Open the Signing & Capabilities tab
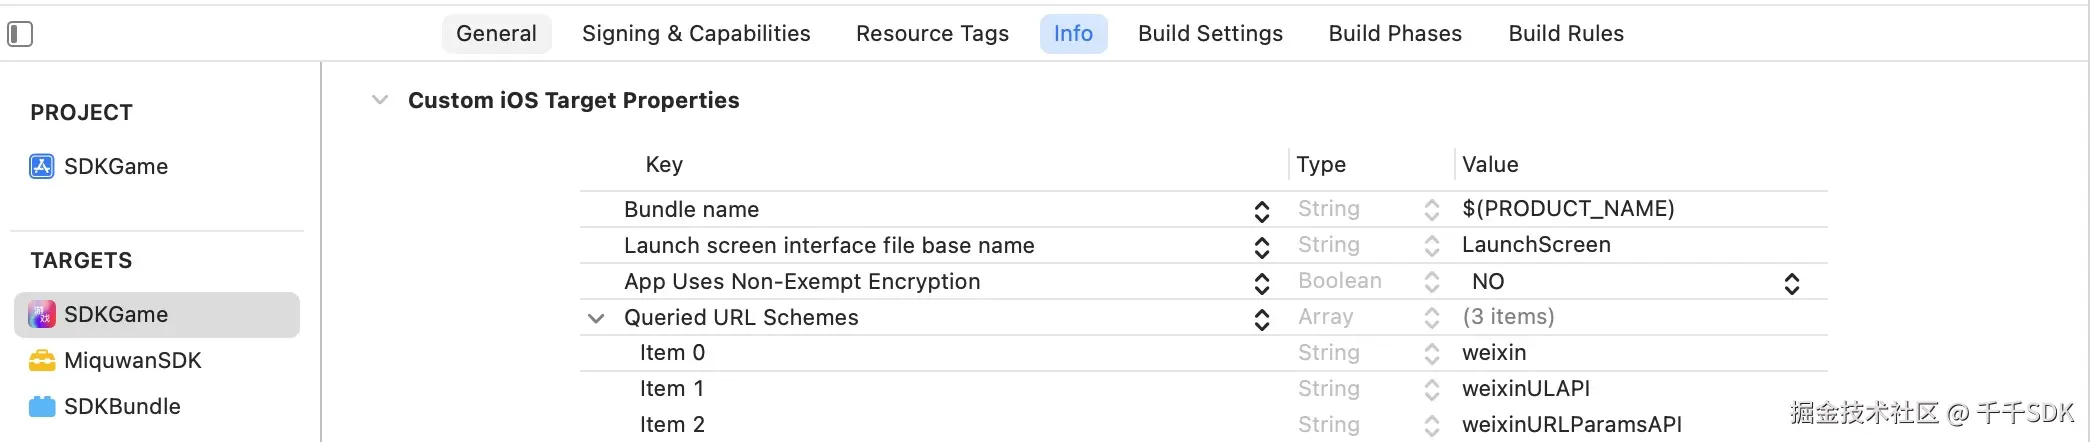The width and height of the screenshot is (2090, 442). click(696, 34)
